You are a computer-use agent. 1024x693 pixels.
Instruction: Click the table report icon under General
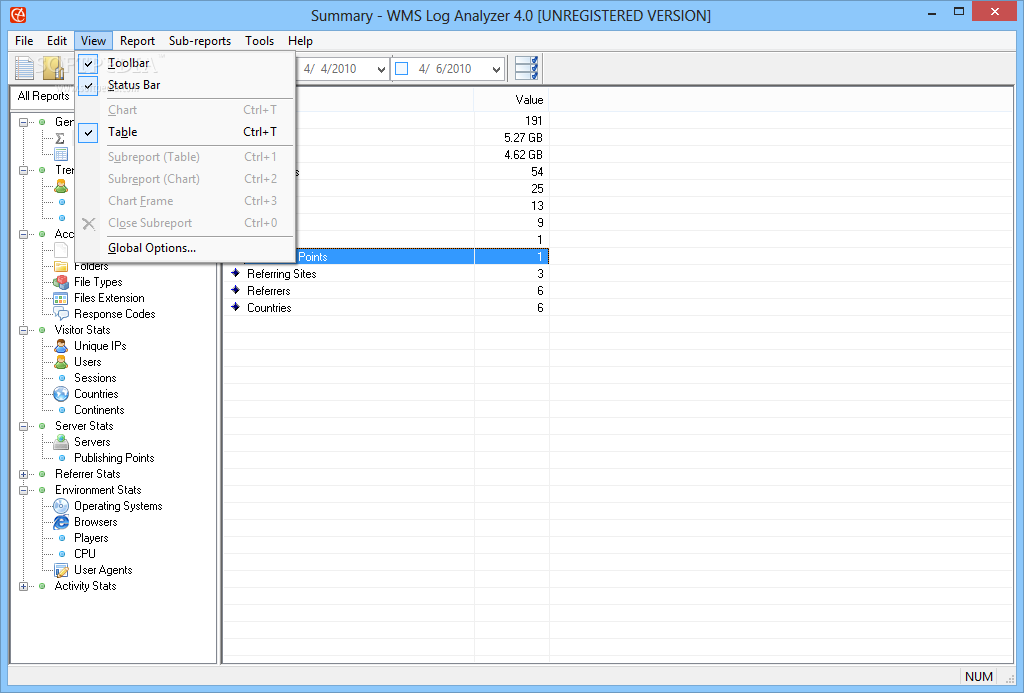(61, 154)
